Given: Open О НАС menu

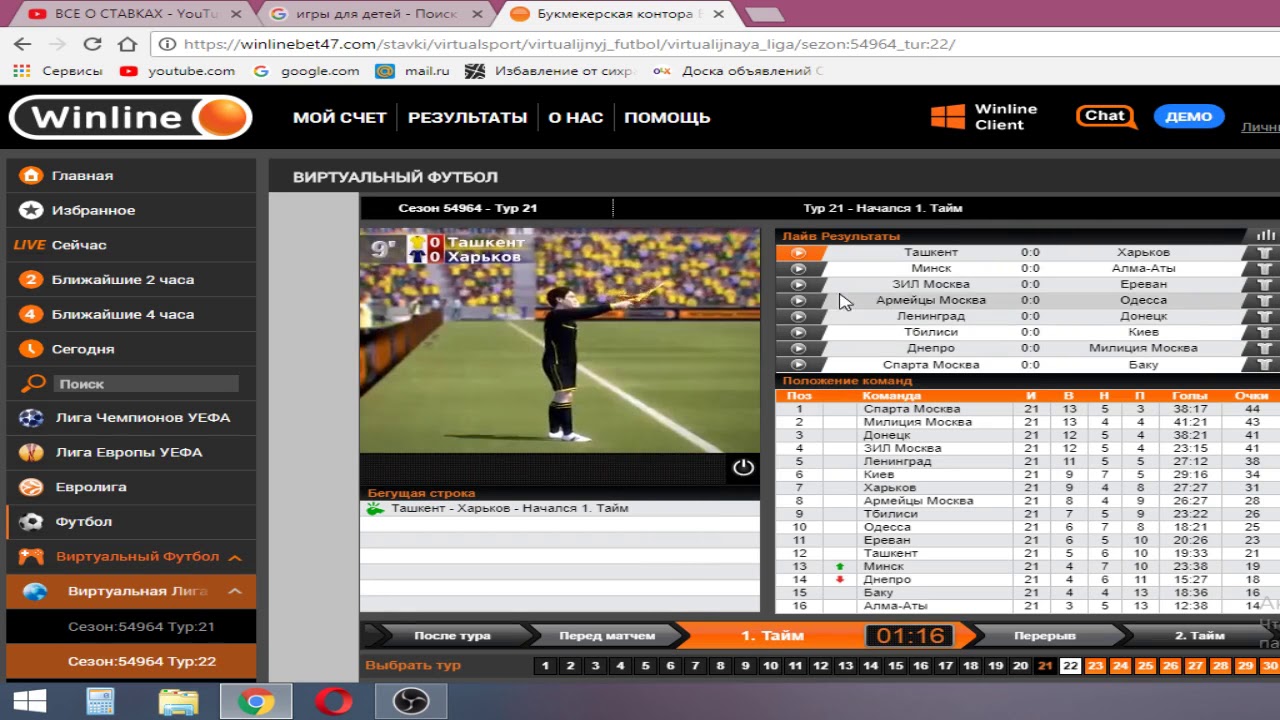Looking at the screenshot, I should click(576, 117).
